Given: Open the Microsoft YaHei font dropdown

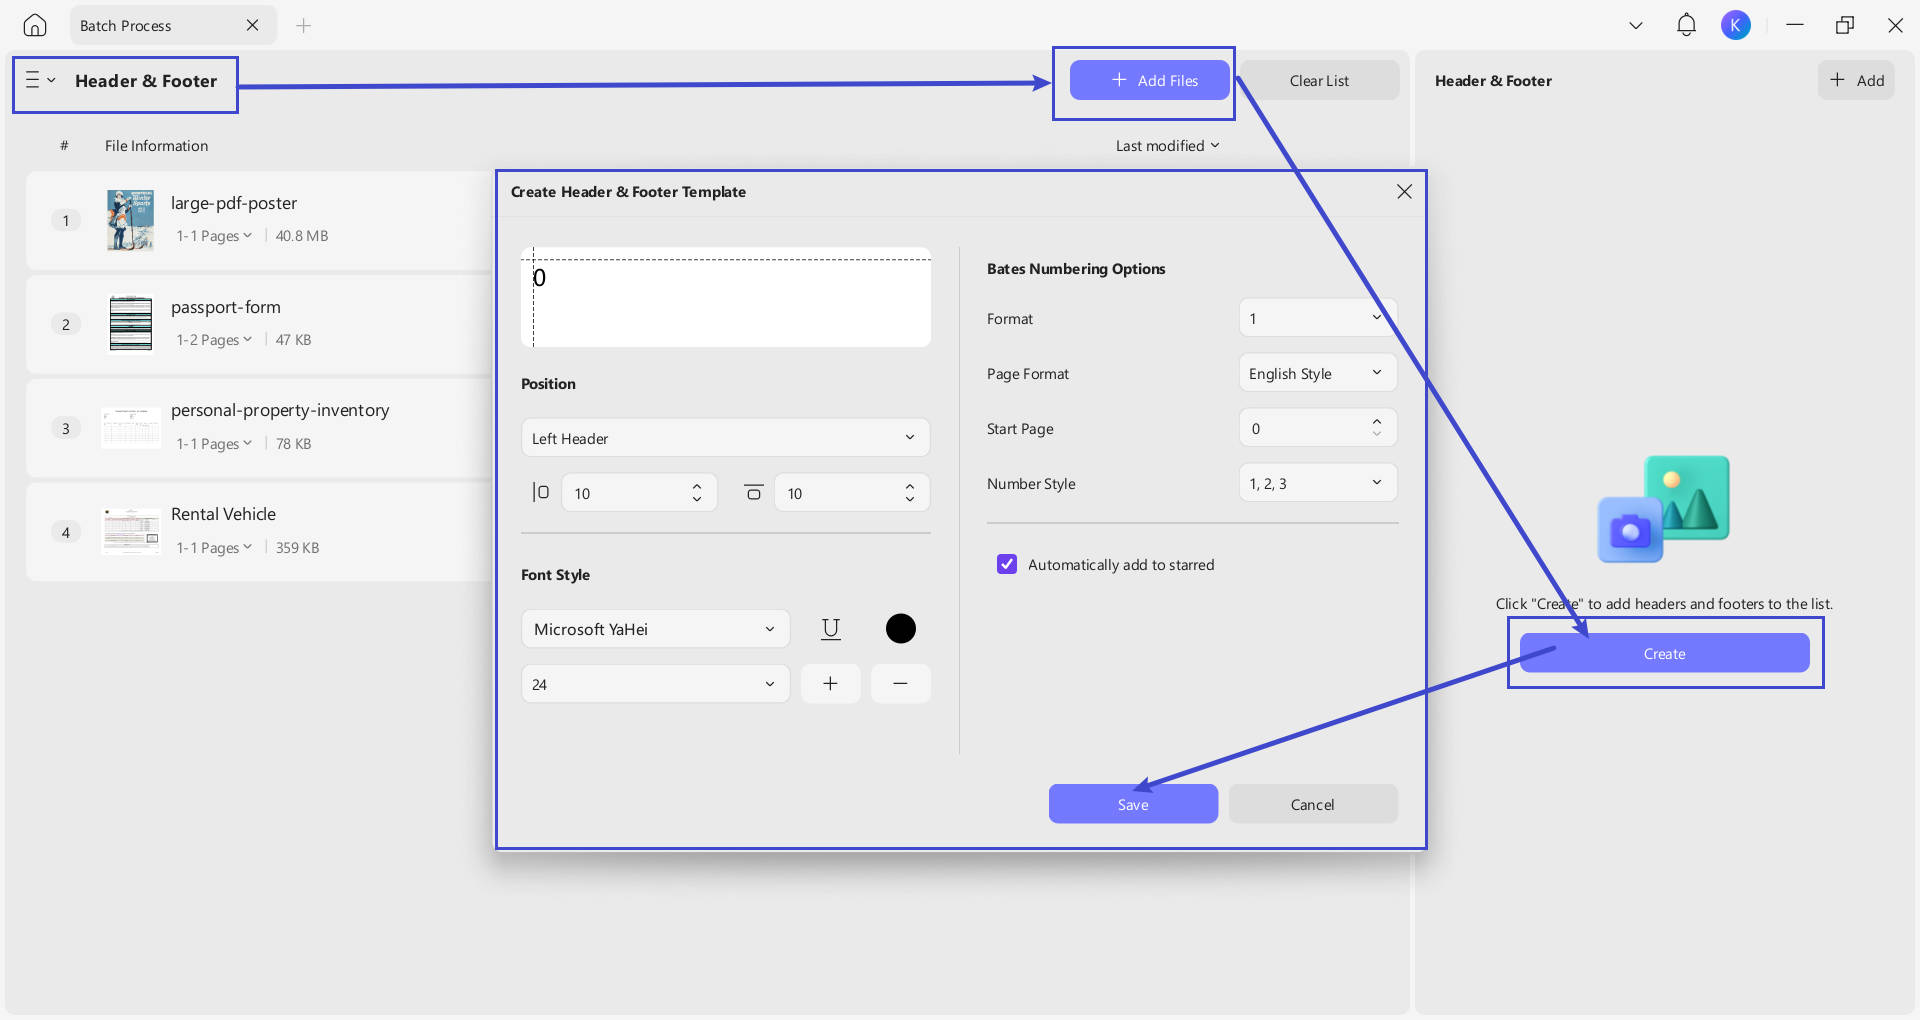Looking at the screenshot, I should coord(655,629).
